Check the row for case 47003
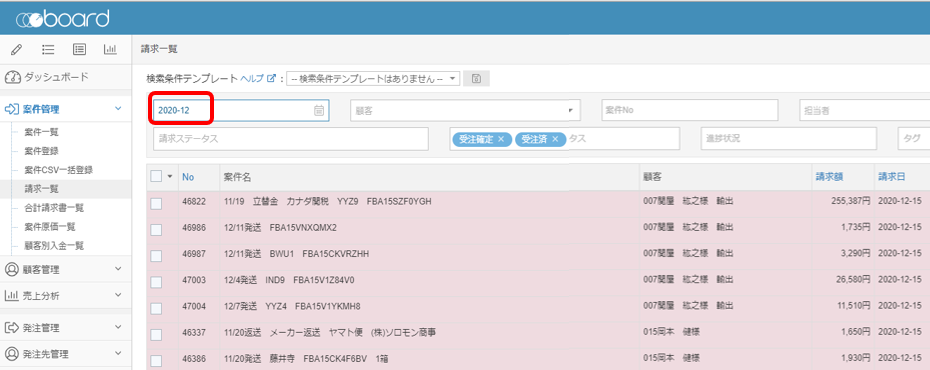Image resolution: width=930 pixels, height=370 pixels. tap(156, 282)
